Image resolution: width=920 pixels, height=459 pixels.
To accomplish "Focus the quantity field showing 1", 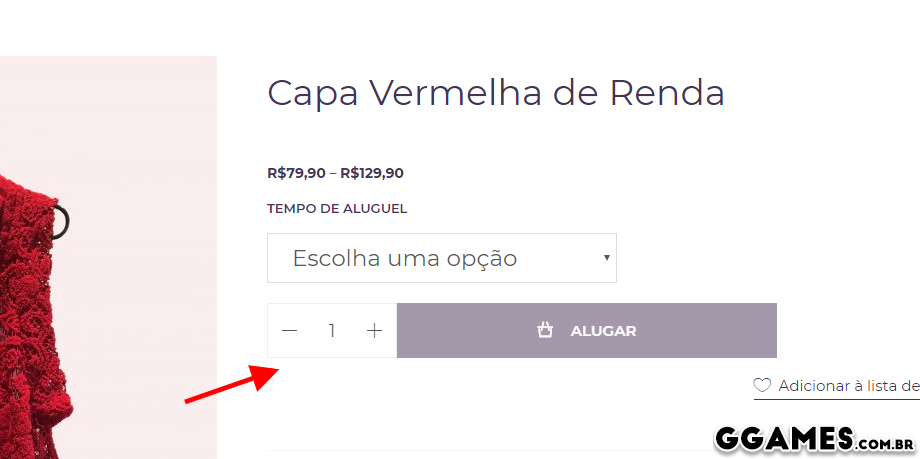I will click(x=332, y=330).
